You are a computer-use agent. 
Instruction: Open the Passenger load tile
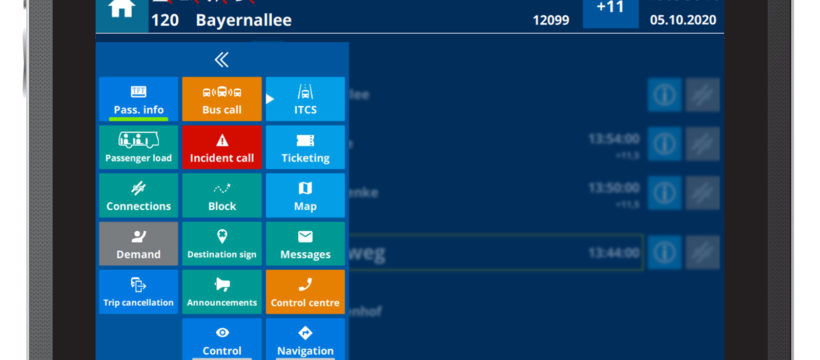(x=139, y=147)
